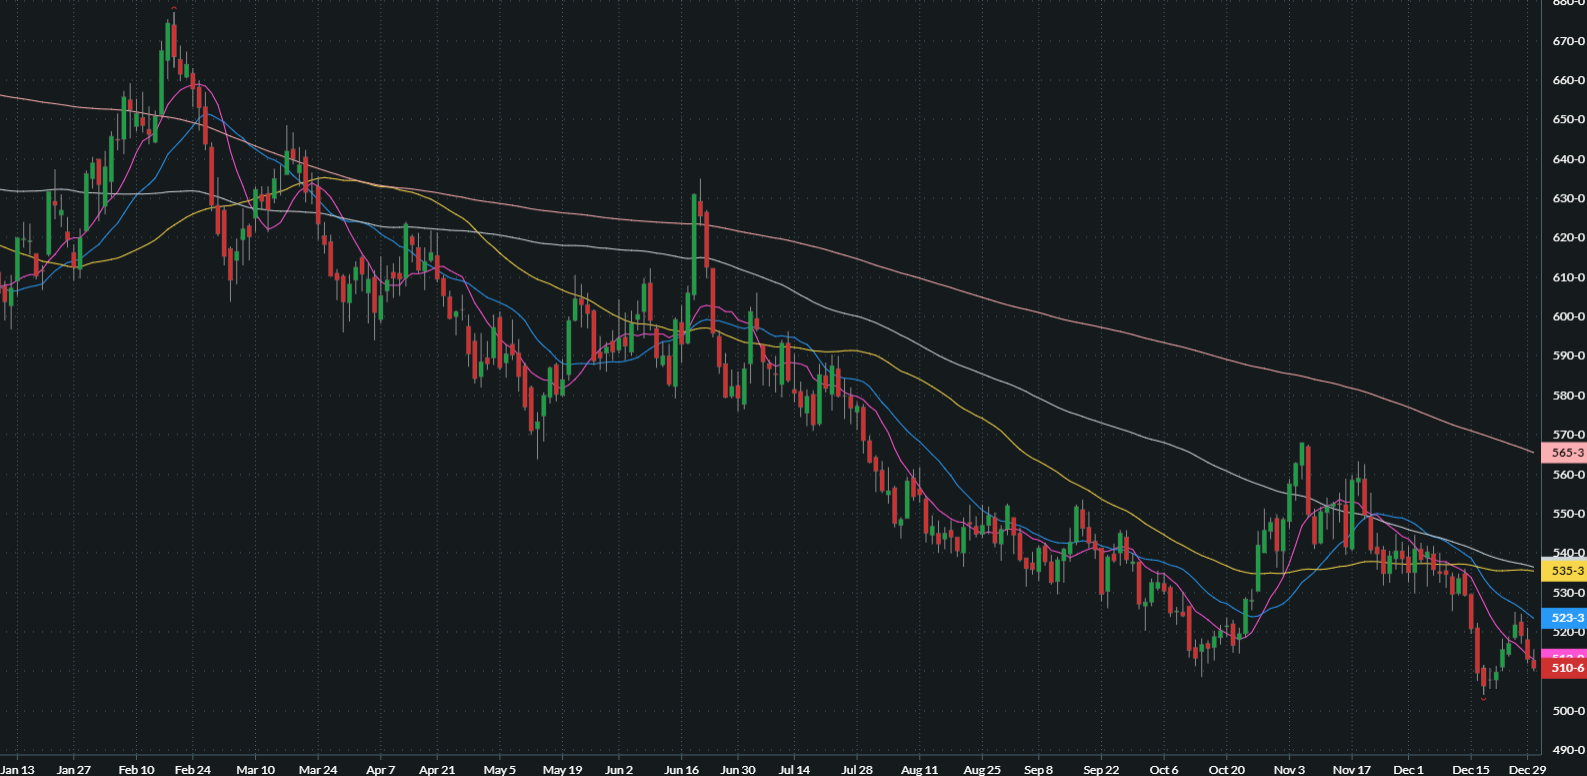Click the 640-0 price axis label
Viewport: 1587px width, 776px height.
point(1568,160)
